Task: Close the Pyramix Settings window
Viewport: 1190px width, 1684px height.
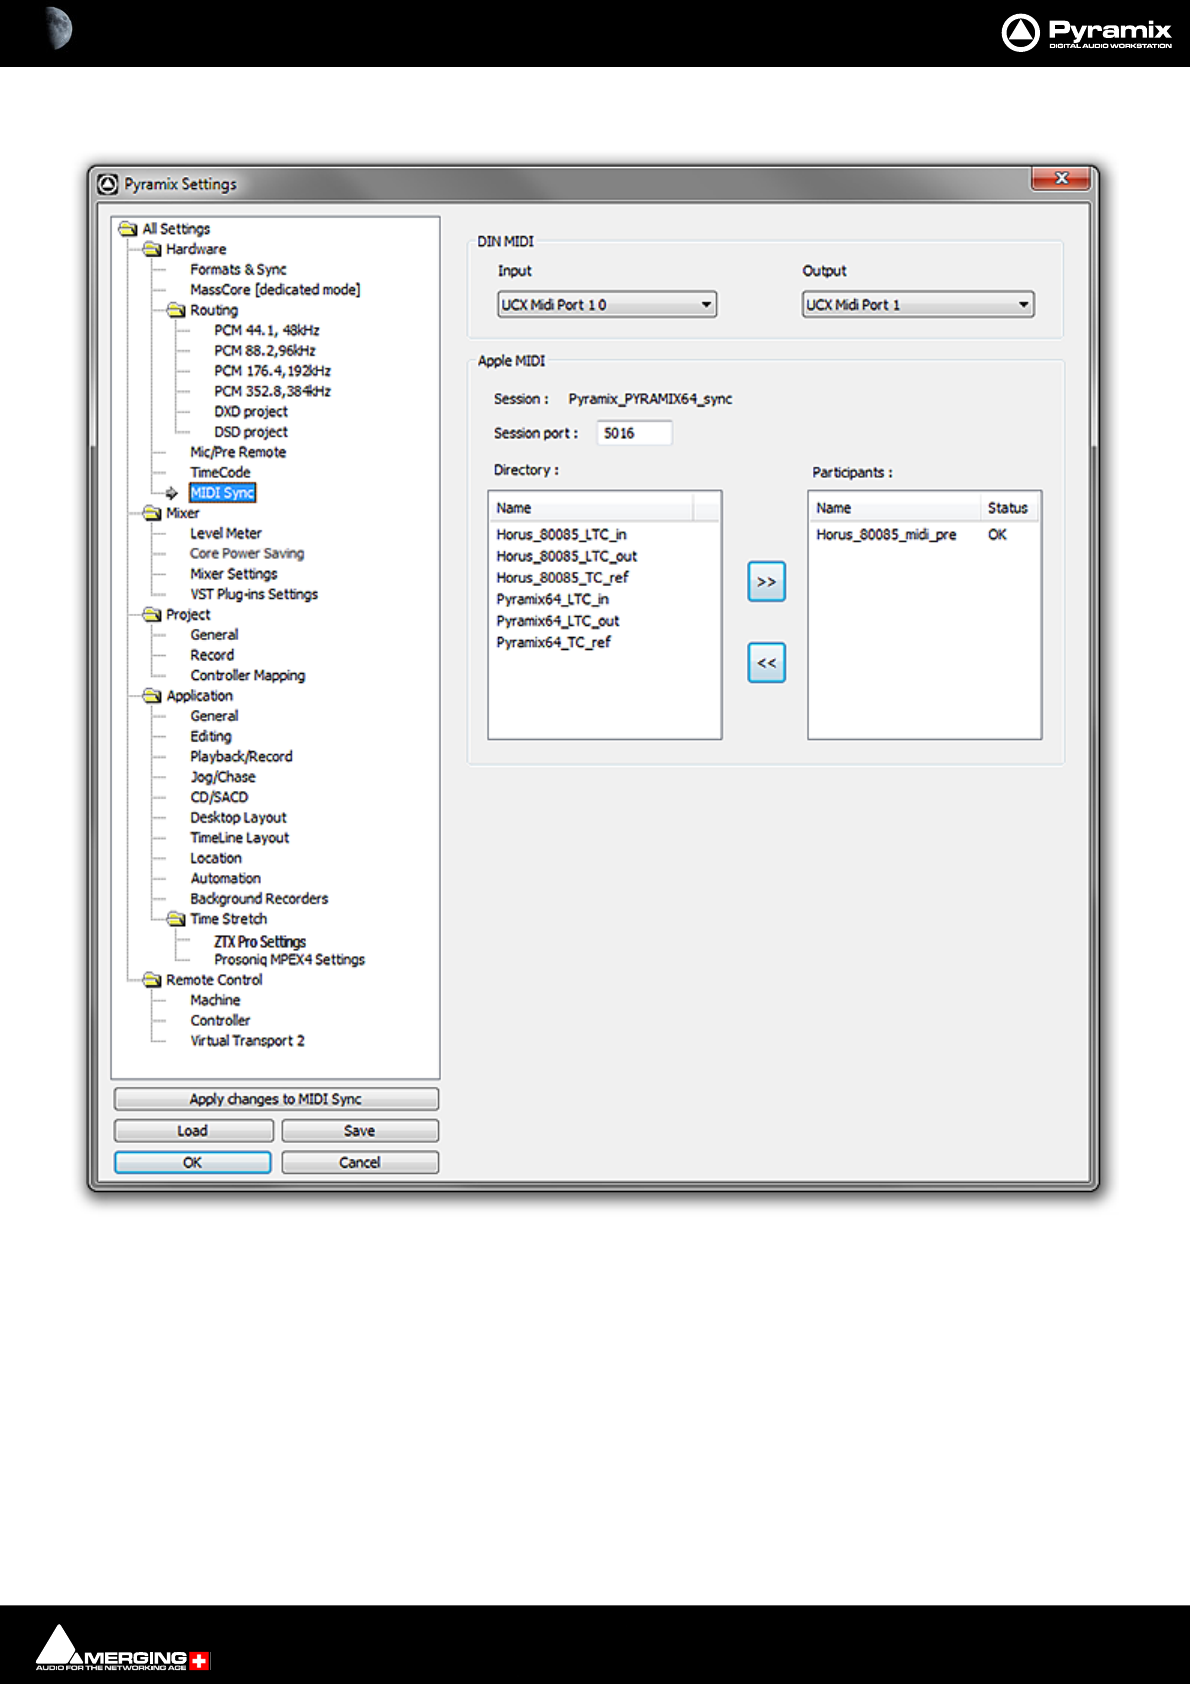Action: click(x=1061, y=178)
